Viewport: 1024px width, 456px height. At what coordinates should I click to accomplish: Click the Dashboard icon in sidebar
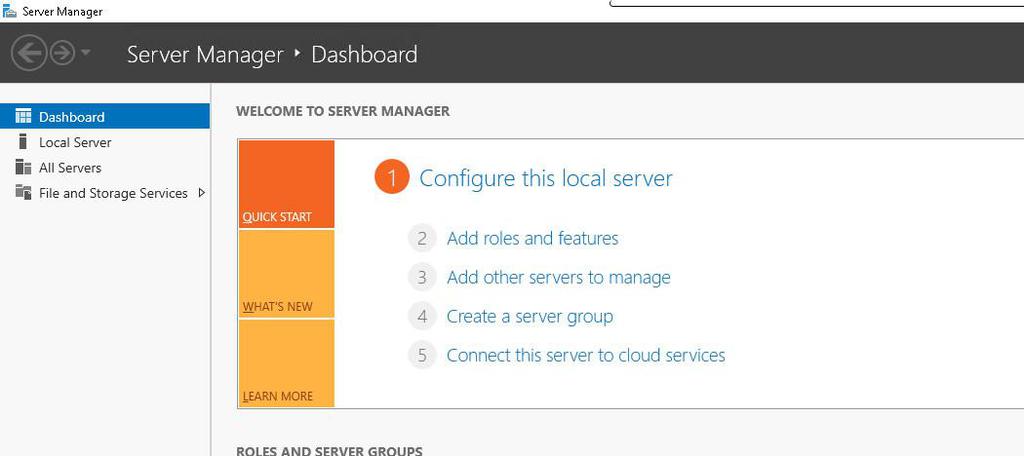pos(23,117)
